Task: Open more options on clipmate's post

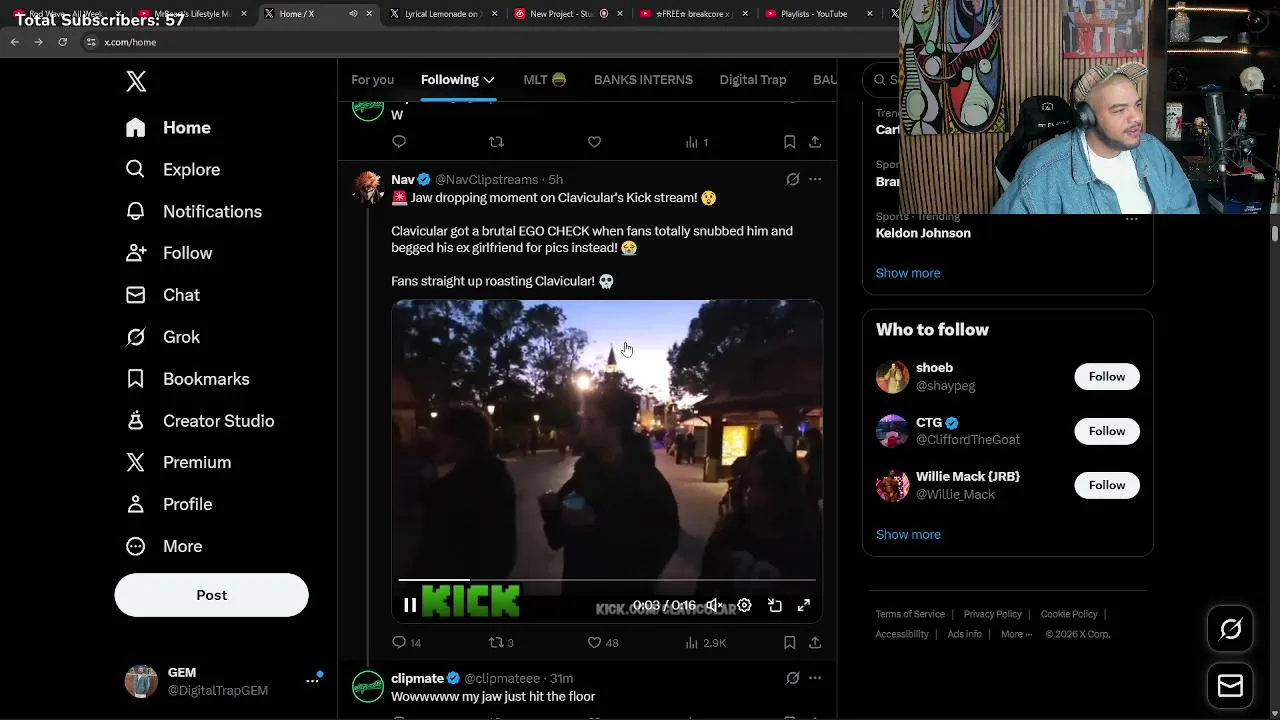Action: [x=815, y=678]
